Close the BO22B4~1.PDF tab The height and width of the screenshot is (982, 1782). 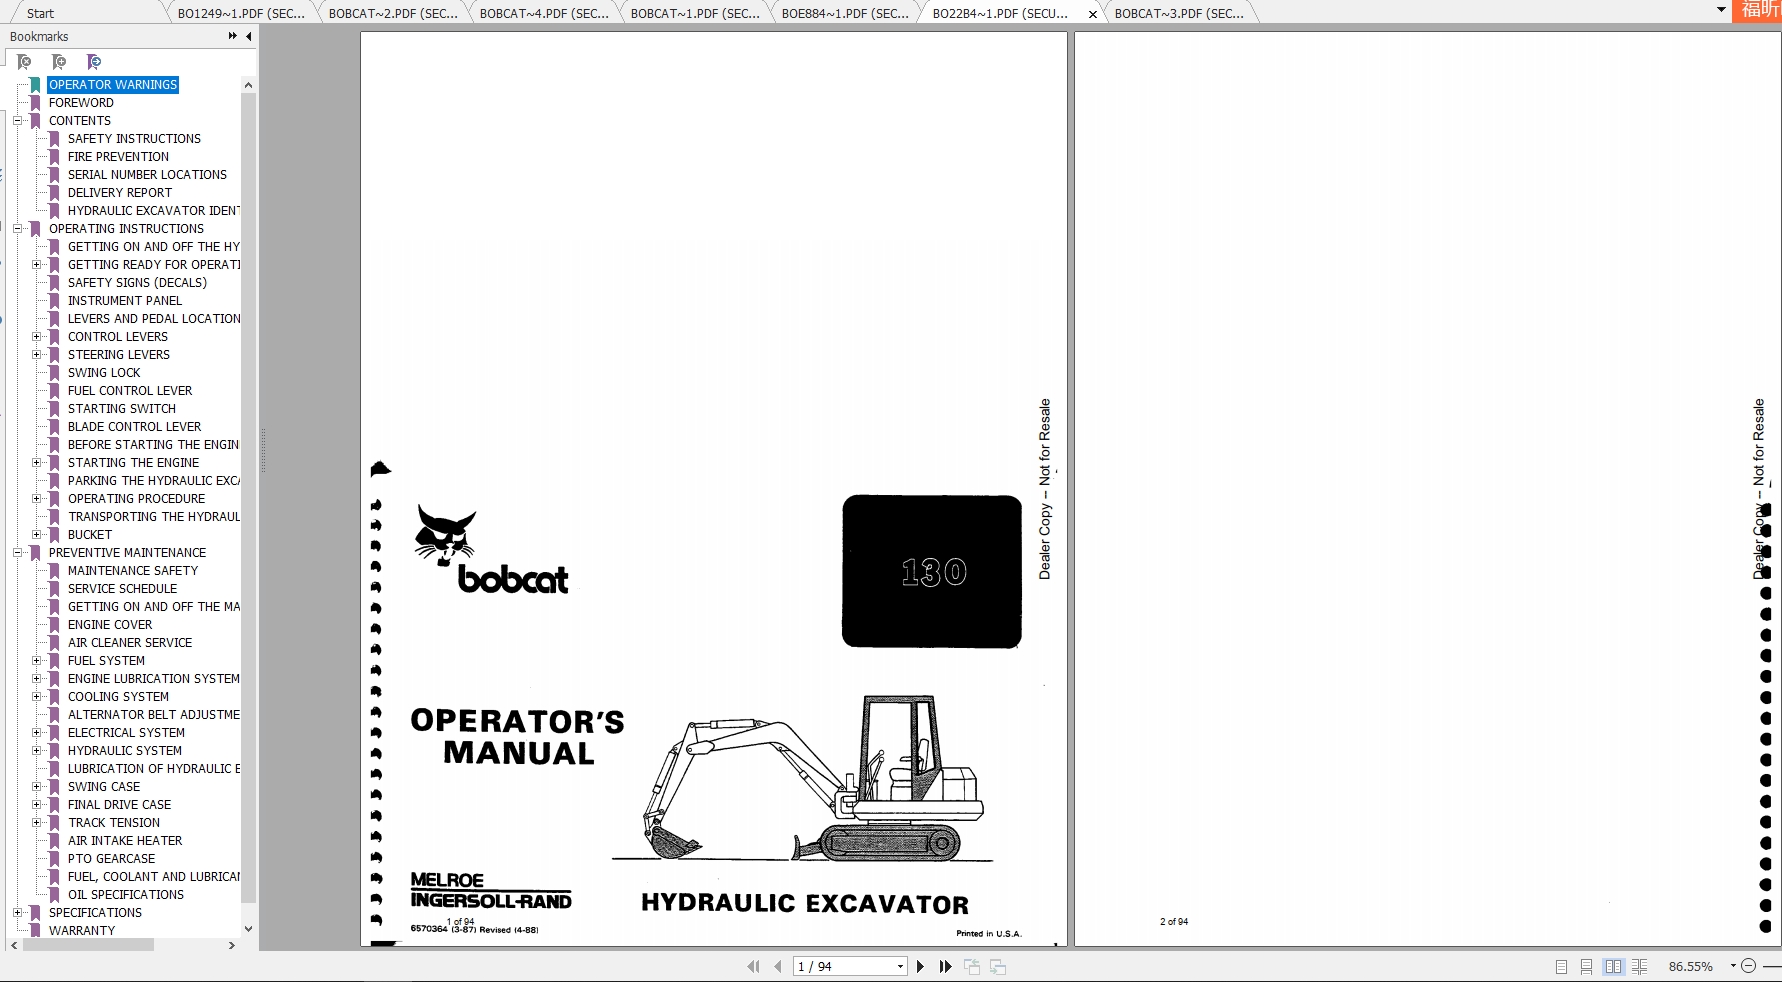click(1092, 14)
